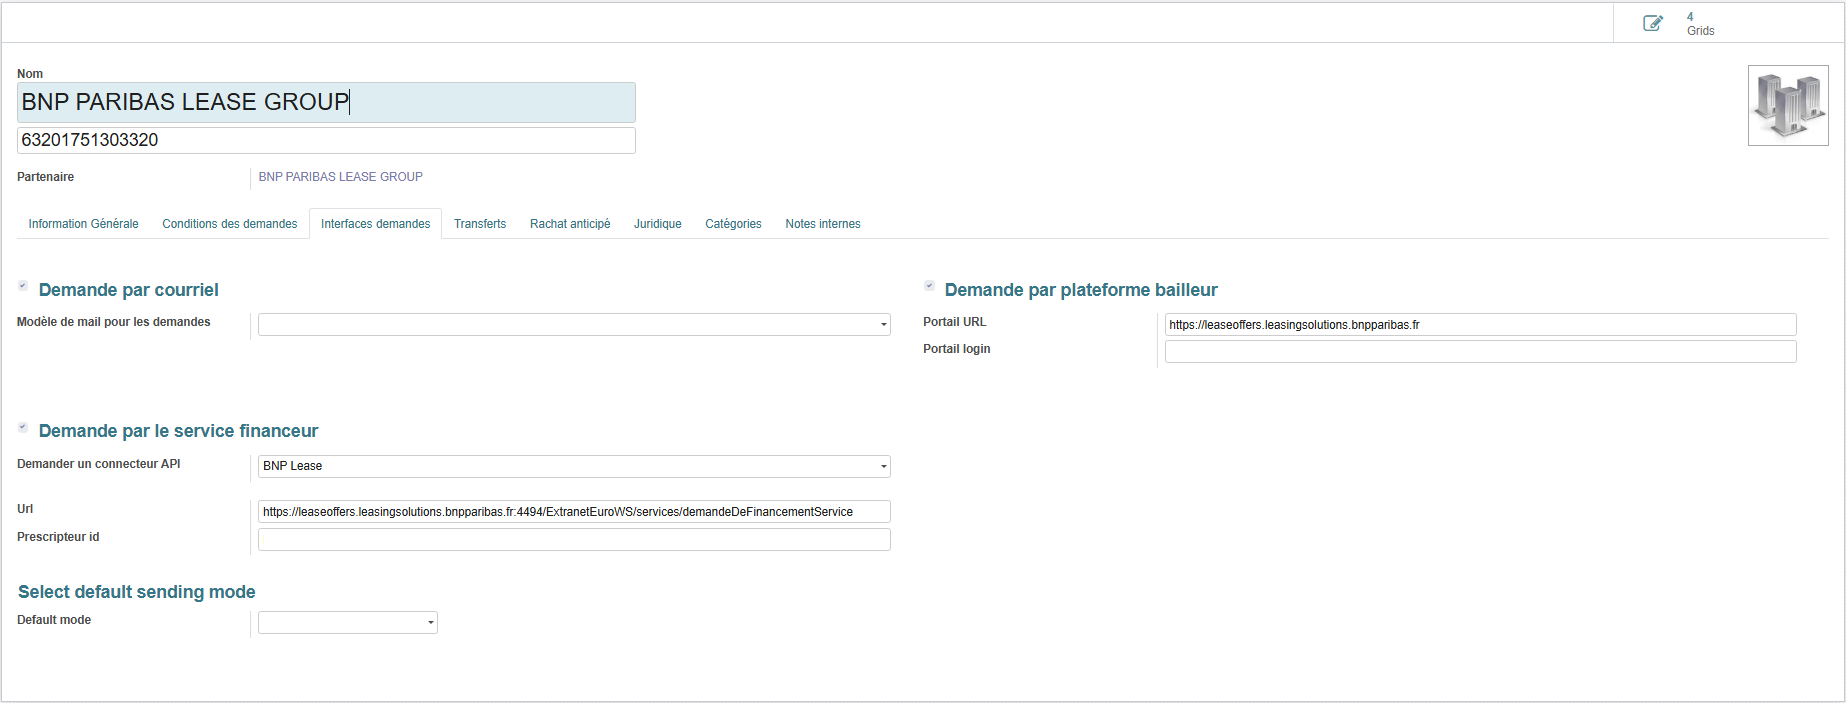Click into the Portail login field

pos(1479,352)
